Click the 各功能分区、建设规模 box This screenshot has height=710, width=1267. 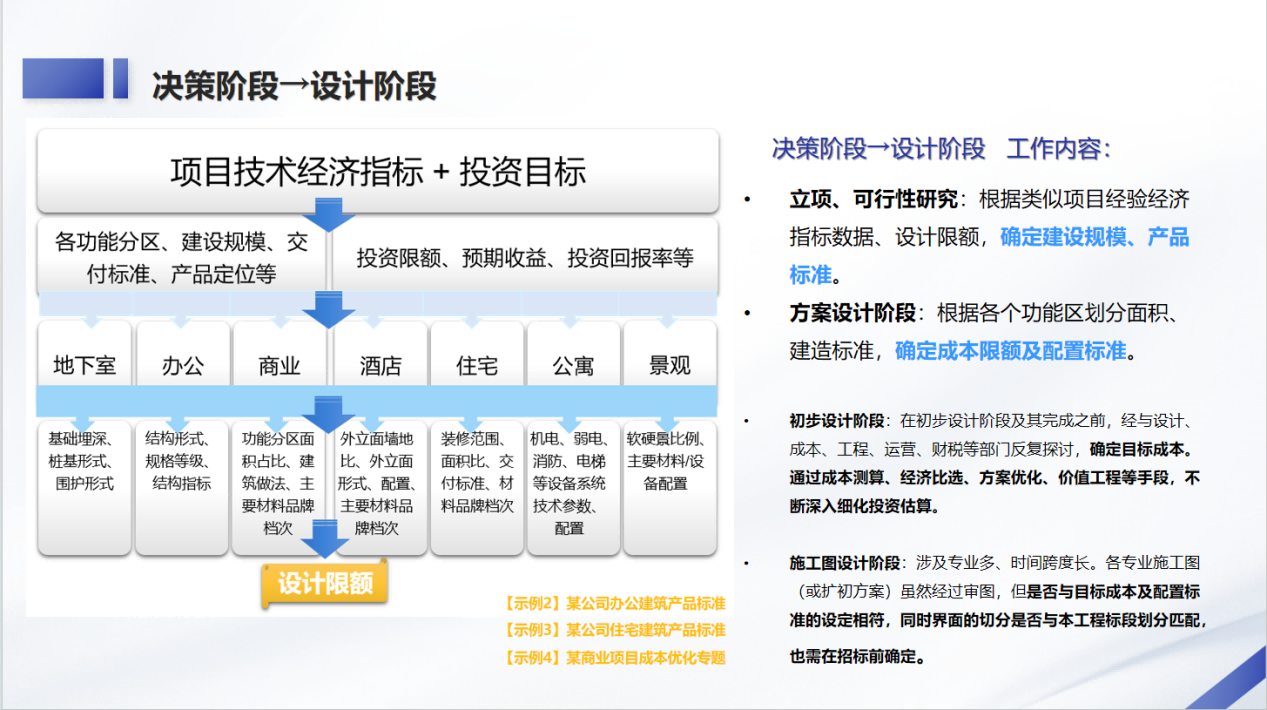182,258
